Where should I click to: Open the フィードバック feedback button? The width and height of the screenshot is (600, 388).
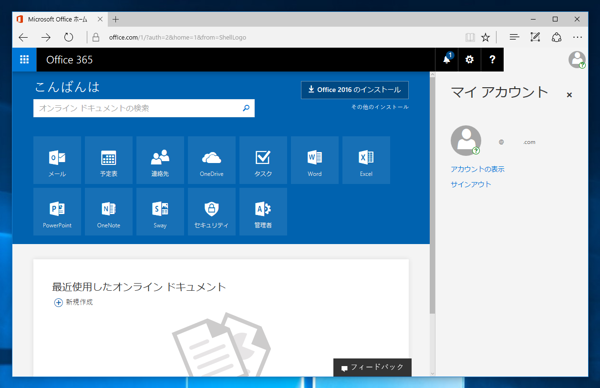(x=372, y=367)
